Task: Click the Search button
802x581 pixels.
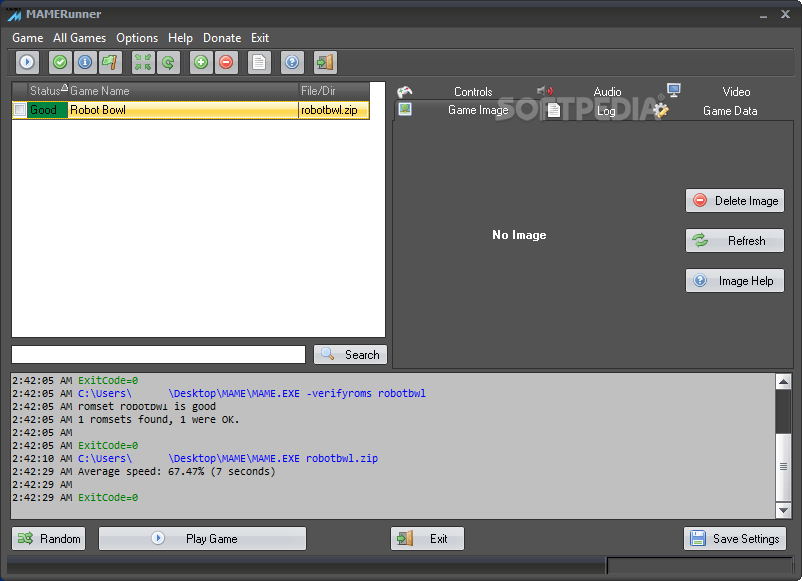Action: 350,354
